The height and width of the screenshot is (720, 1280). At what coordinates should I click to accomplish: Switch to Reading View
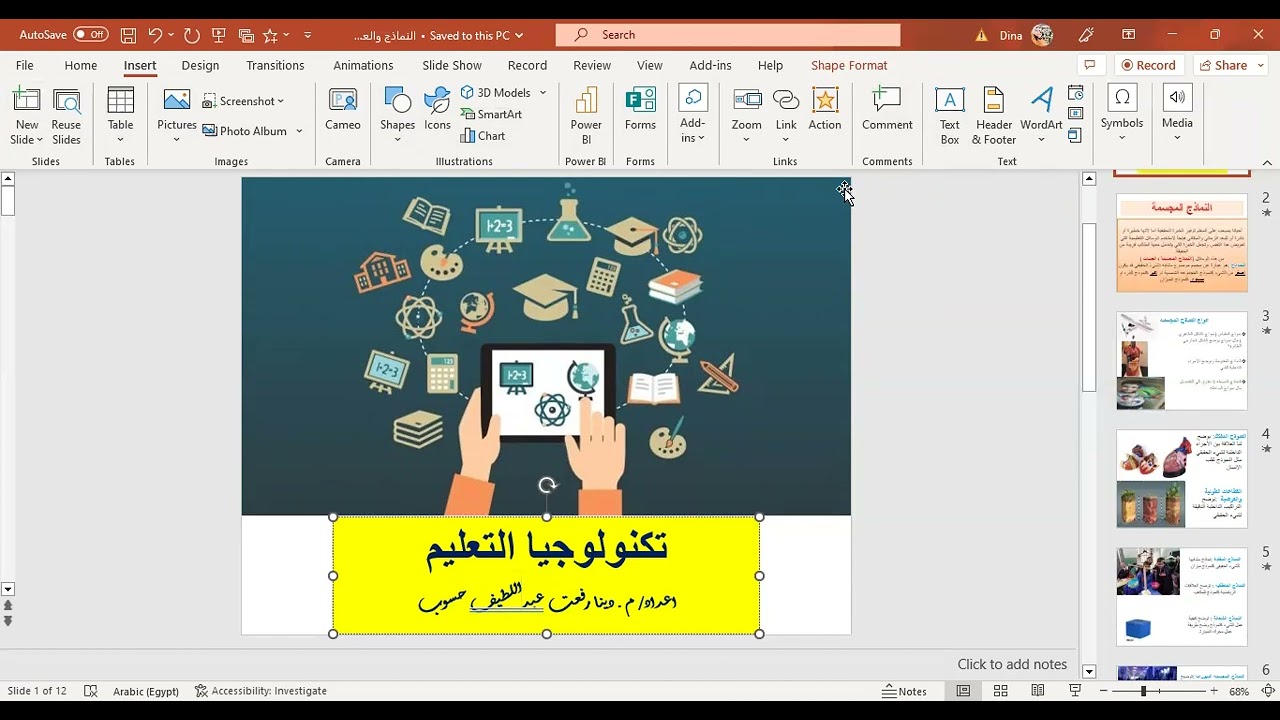(x=1038, y=691)
